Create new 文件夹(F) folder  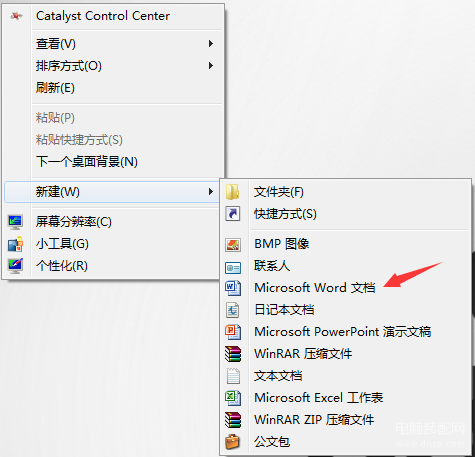pos(346,192)
